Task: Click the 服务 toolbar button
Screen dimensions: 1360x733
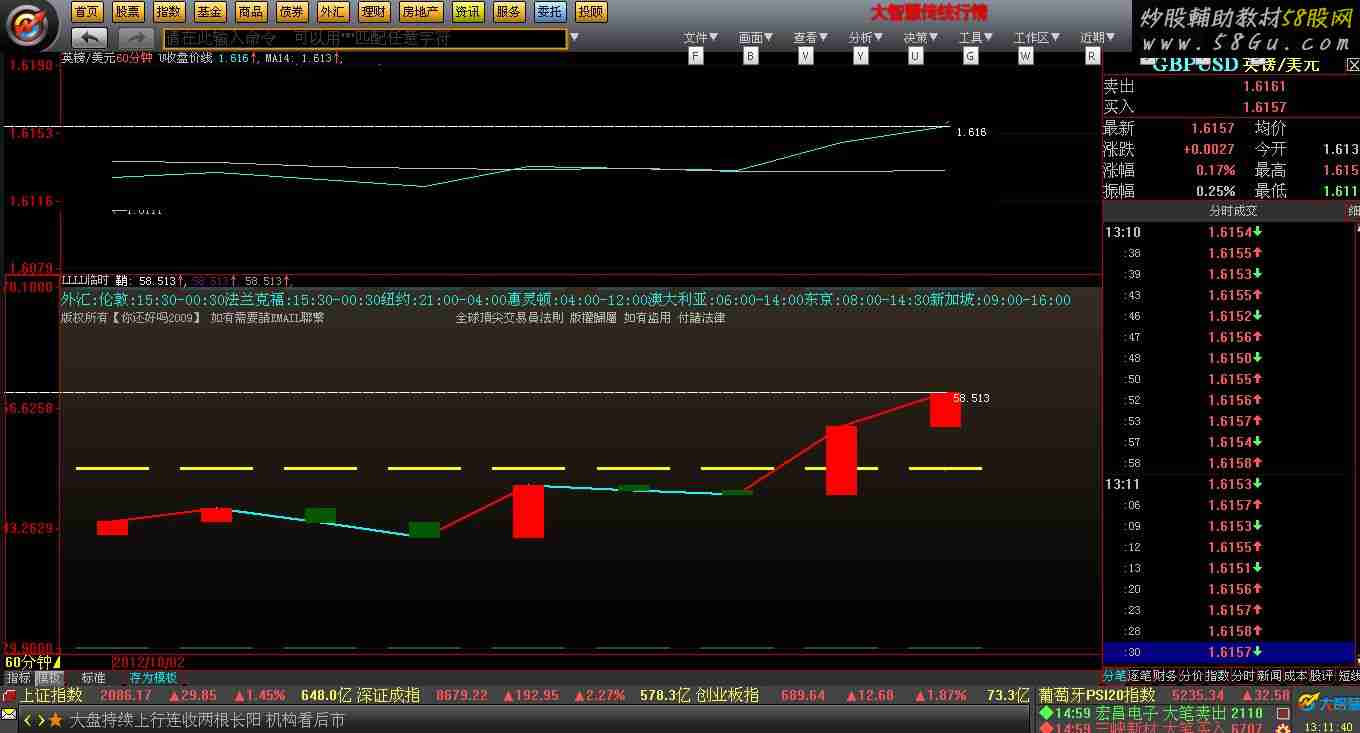Action: click(x=508, y=12)
